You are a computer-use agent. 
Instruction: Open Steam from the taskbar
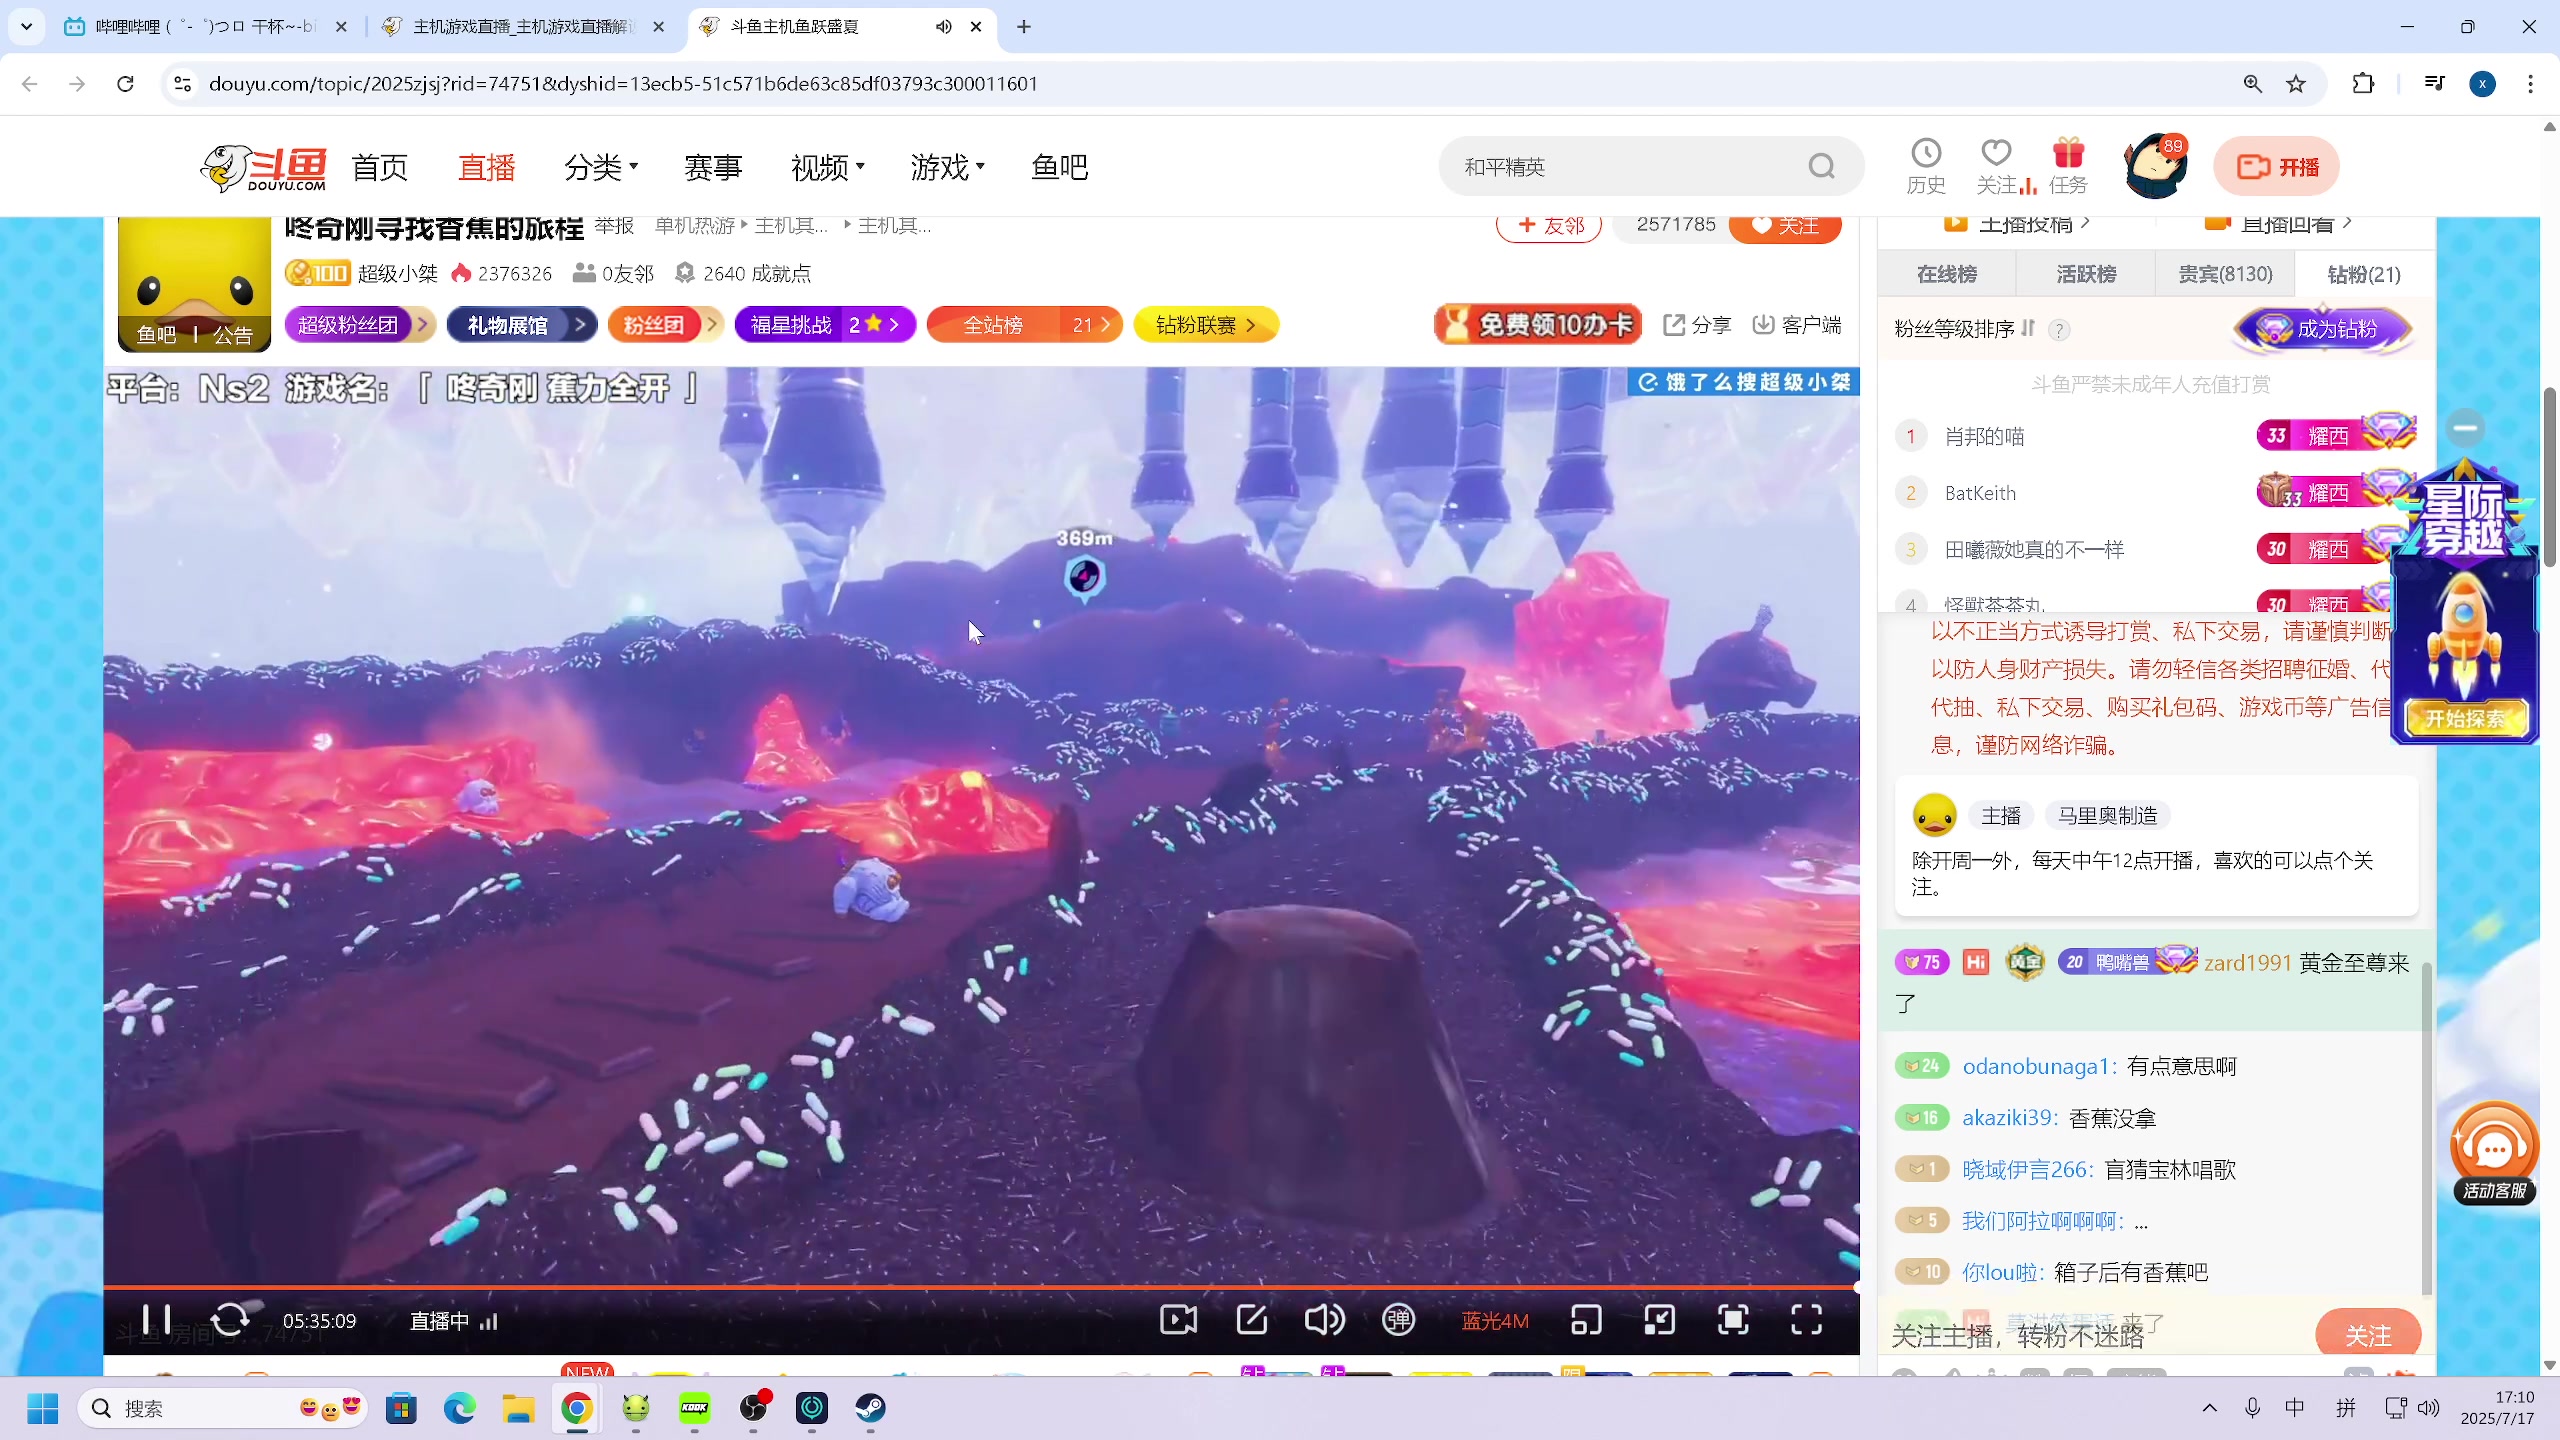[x=870, y=1409]
